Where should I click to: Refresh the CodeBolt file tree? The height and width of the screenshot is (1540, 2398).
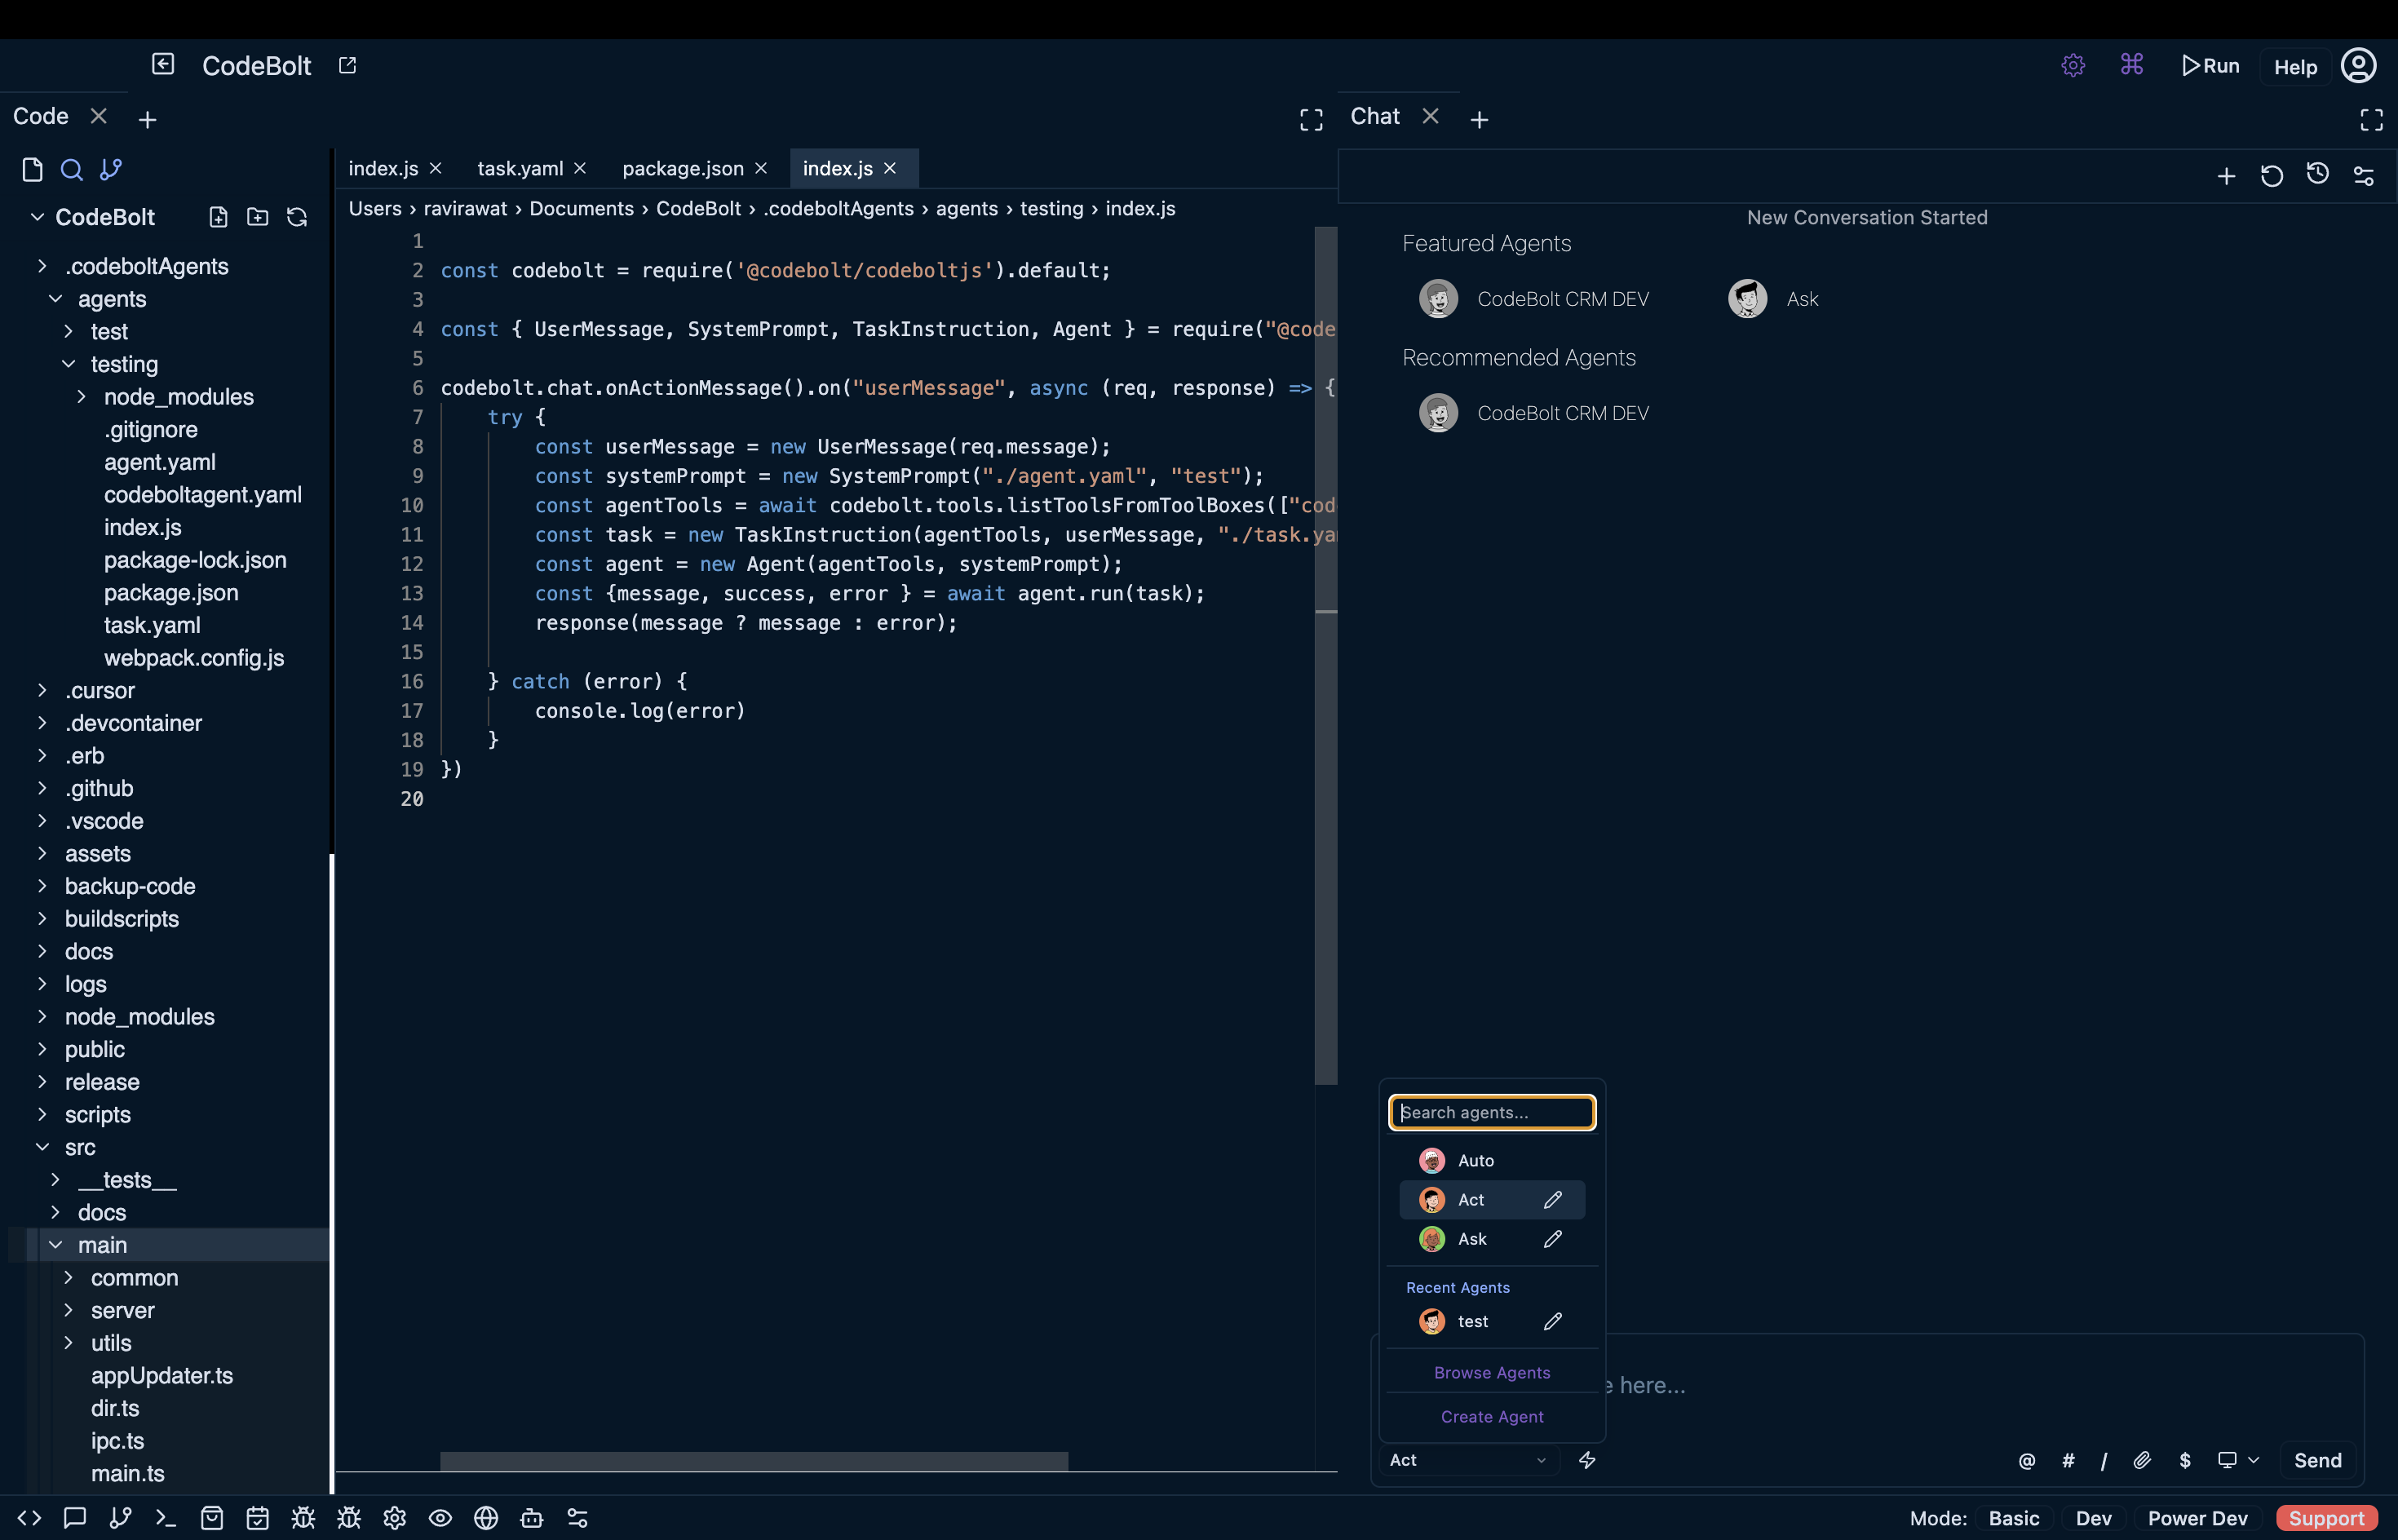[x=297, y=217]
